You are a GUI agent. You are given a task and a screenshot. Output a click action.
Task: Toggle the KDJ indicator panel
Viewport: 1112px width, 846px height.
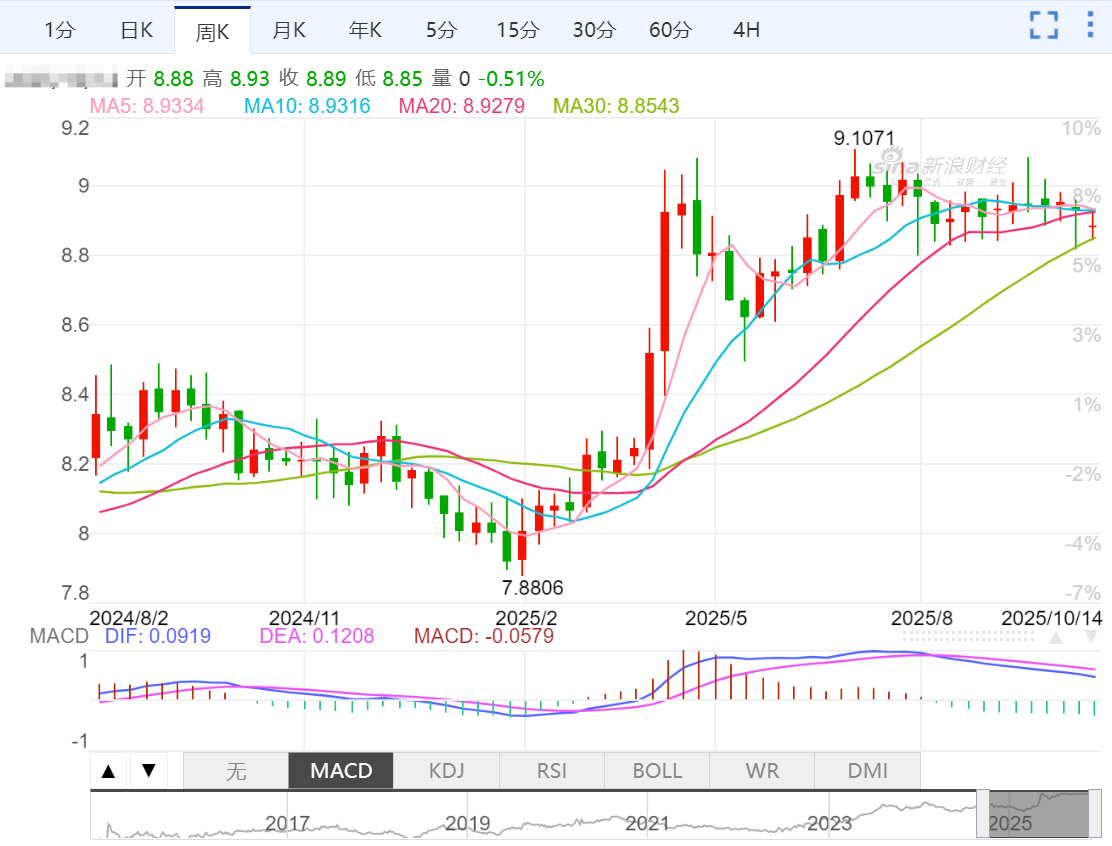click(x=446, y=771)
